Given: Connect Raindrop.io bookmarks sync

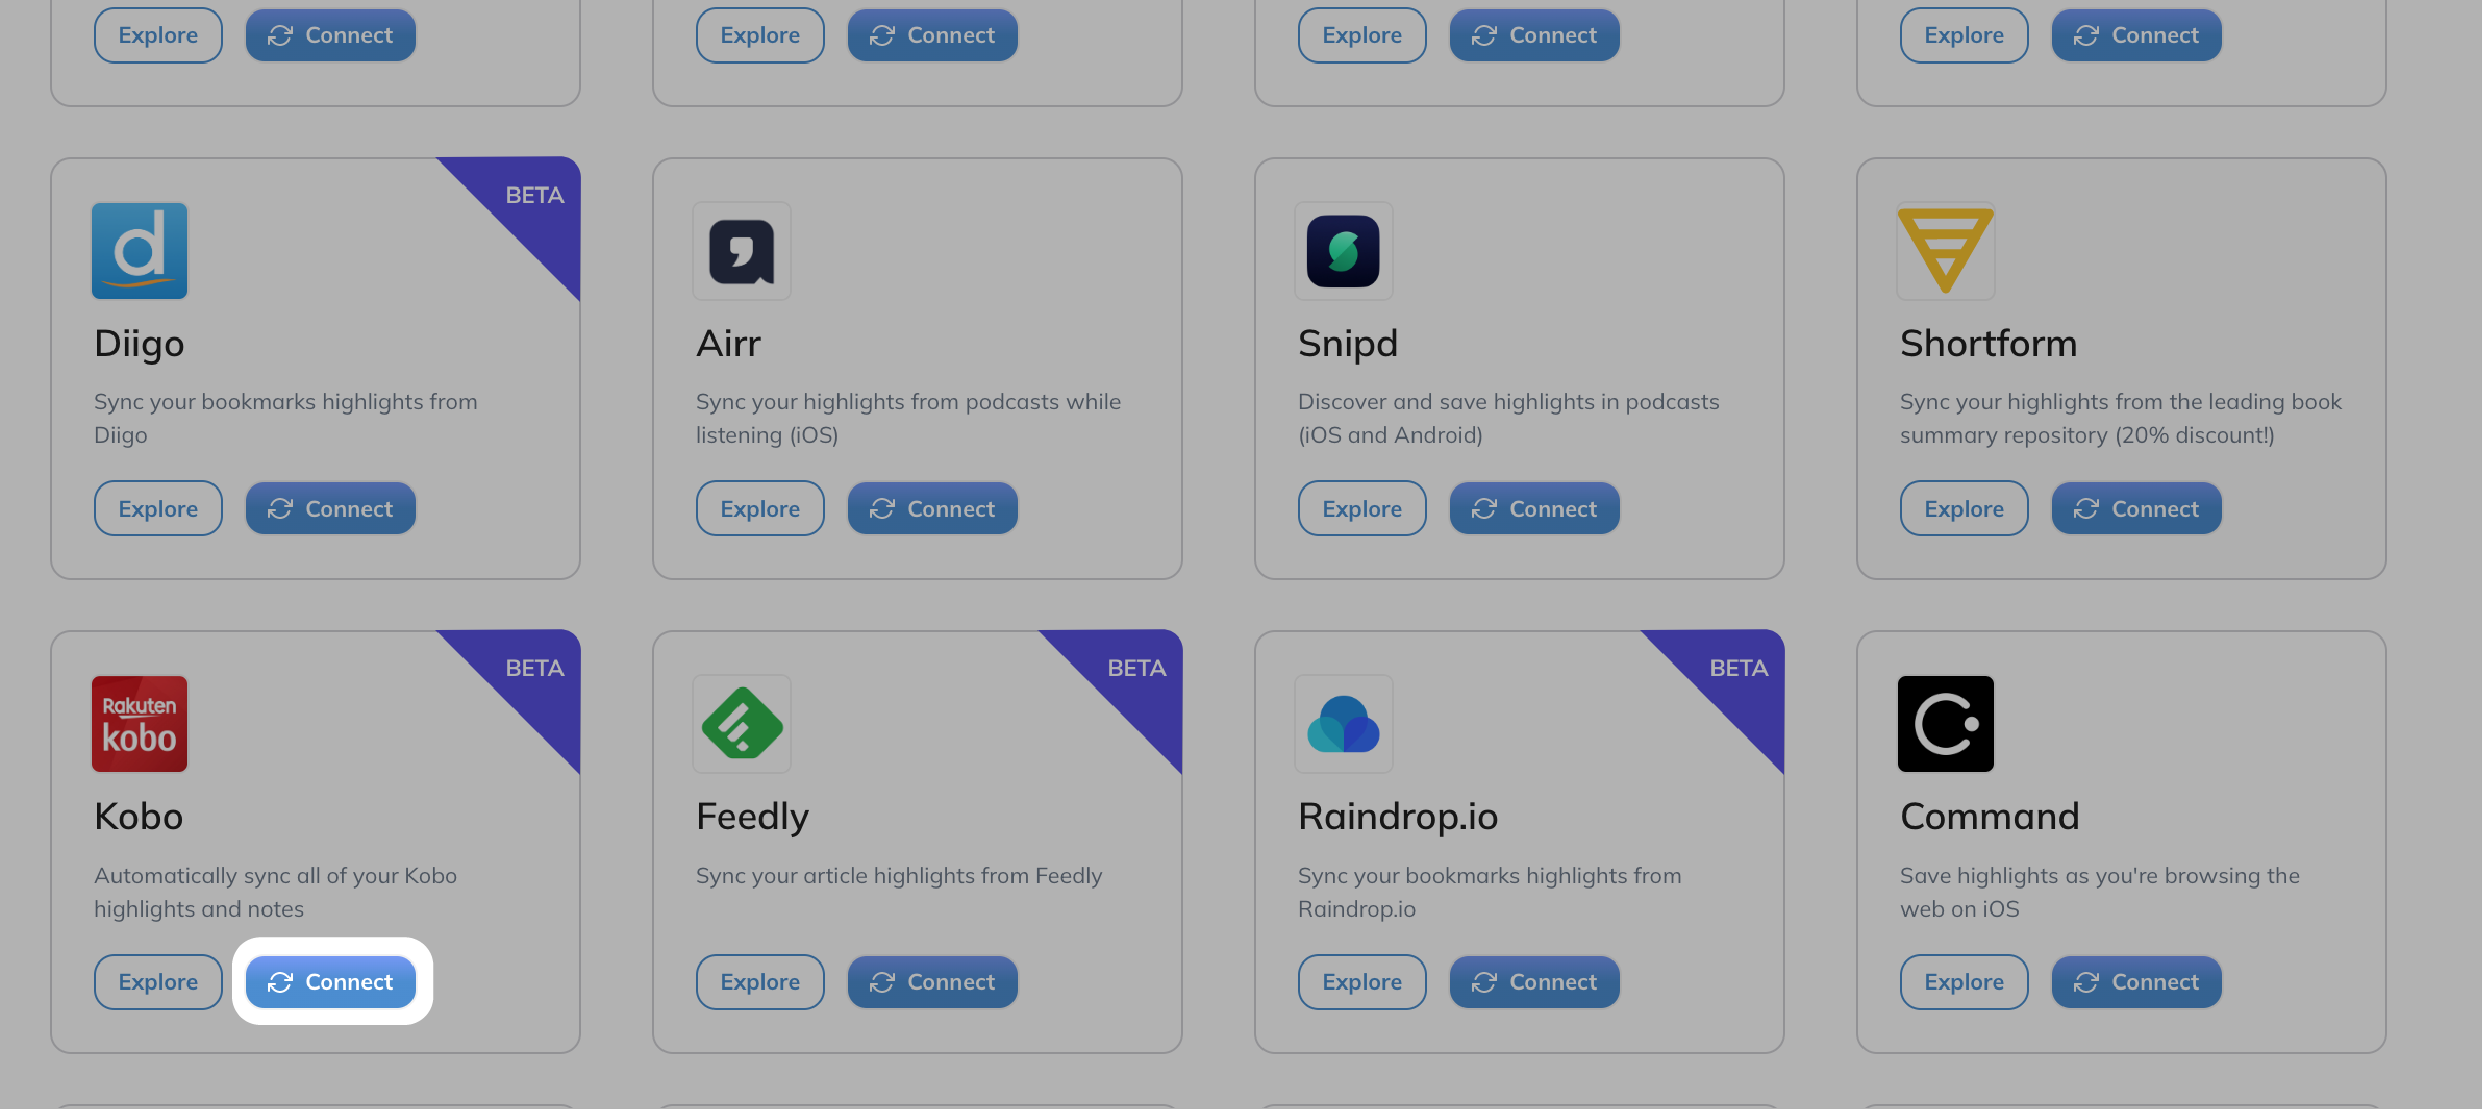Looking at the screenshot, I should pos(1534,981).
